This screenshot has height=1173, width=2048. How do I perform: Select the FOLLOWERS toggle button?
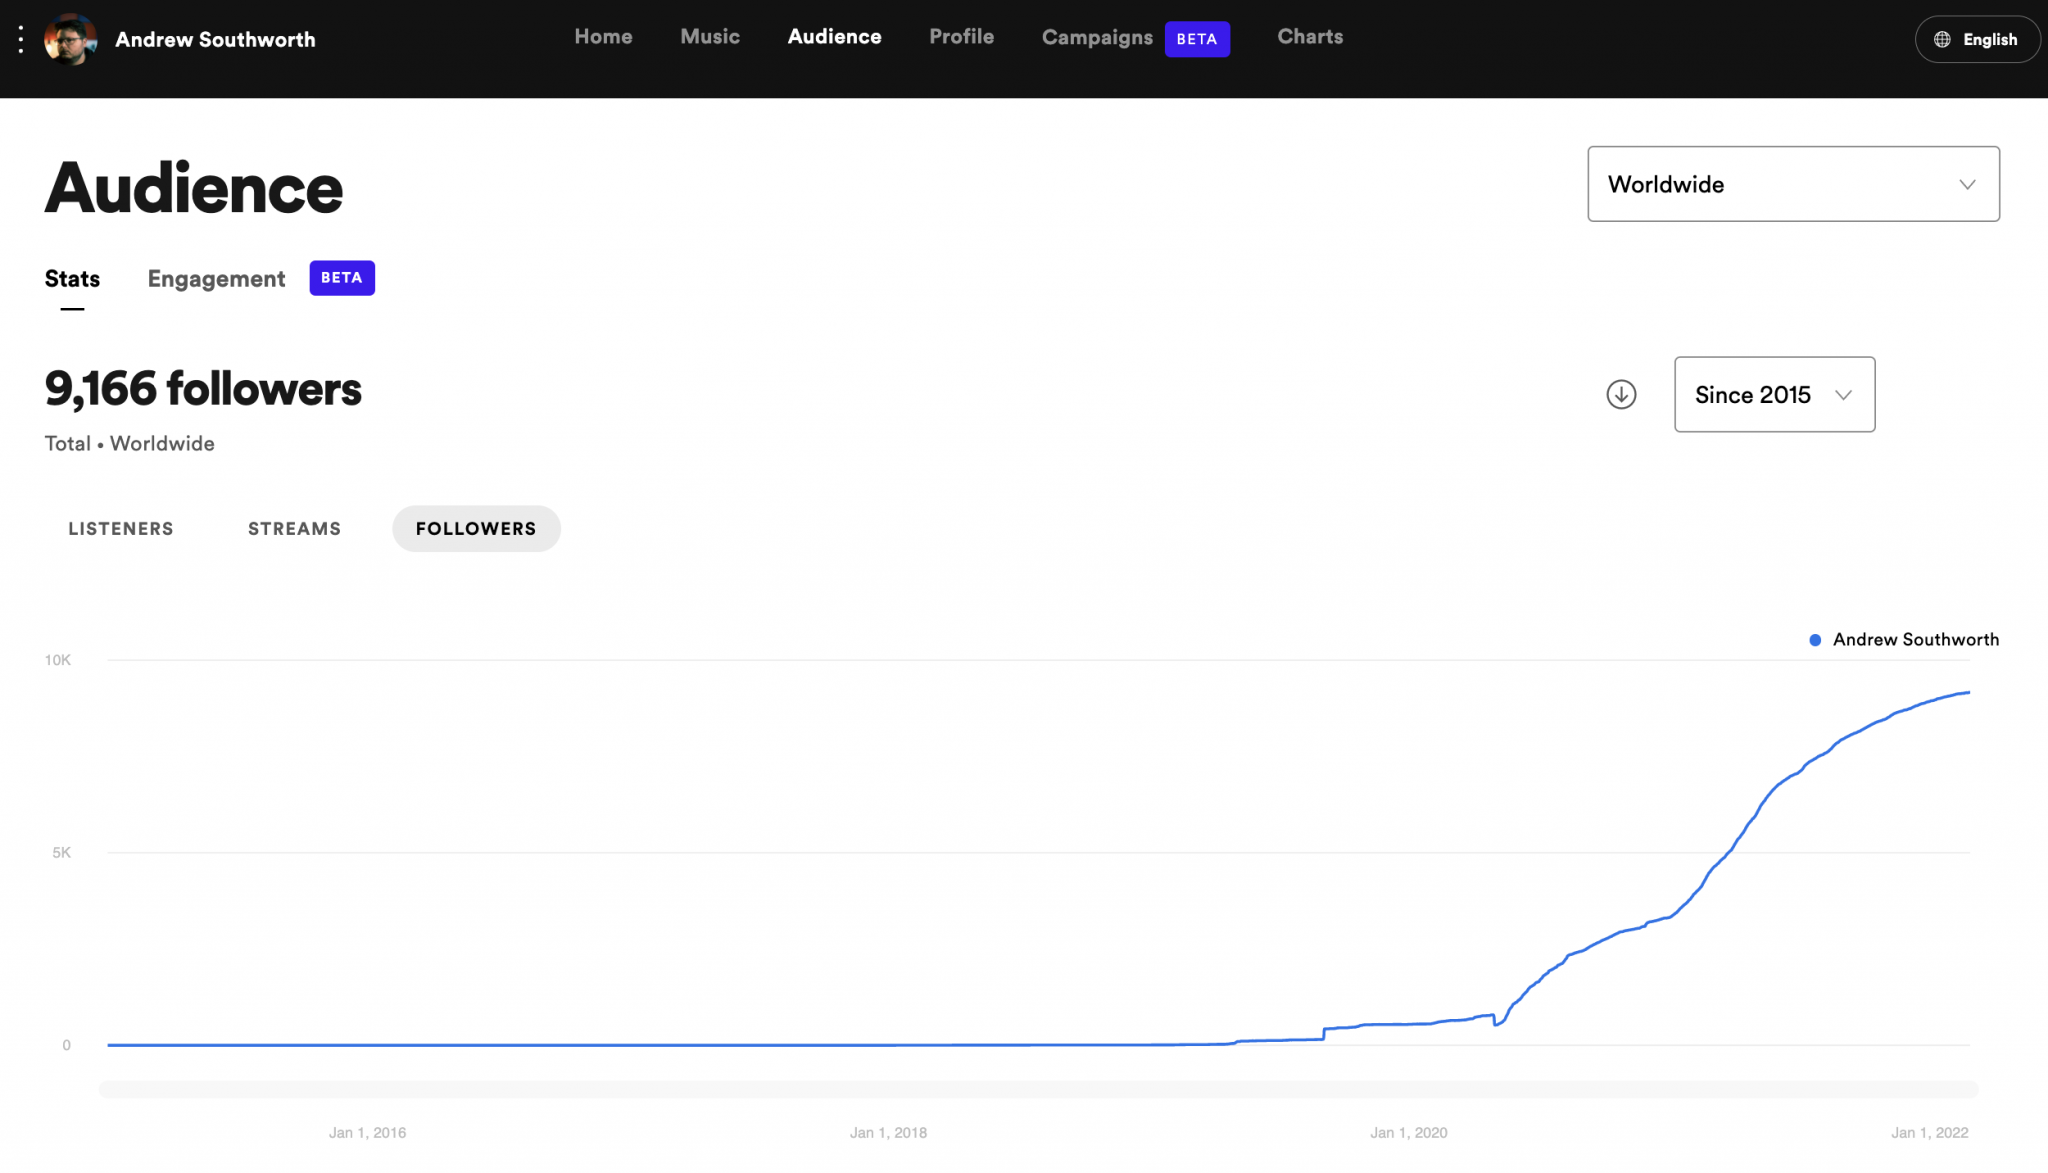click(475, 527)
